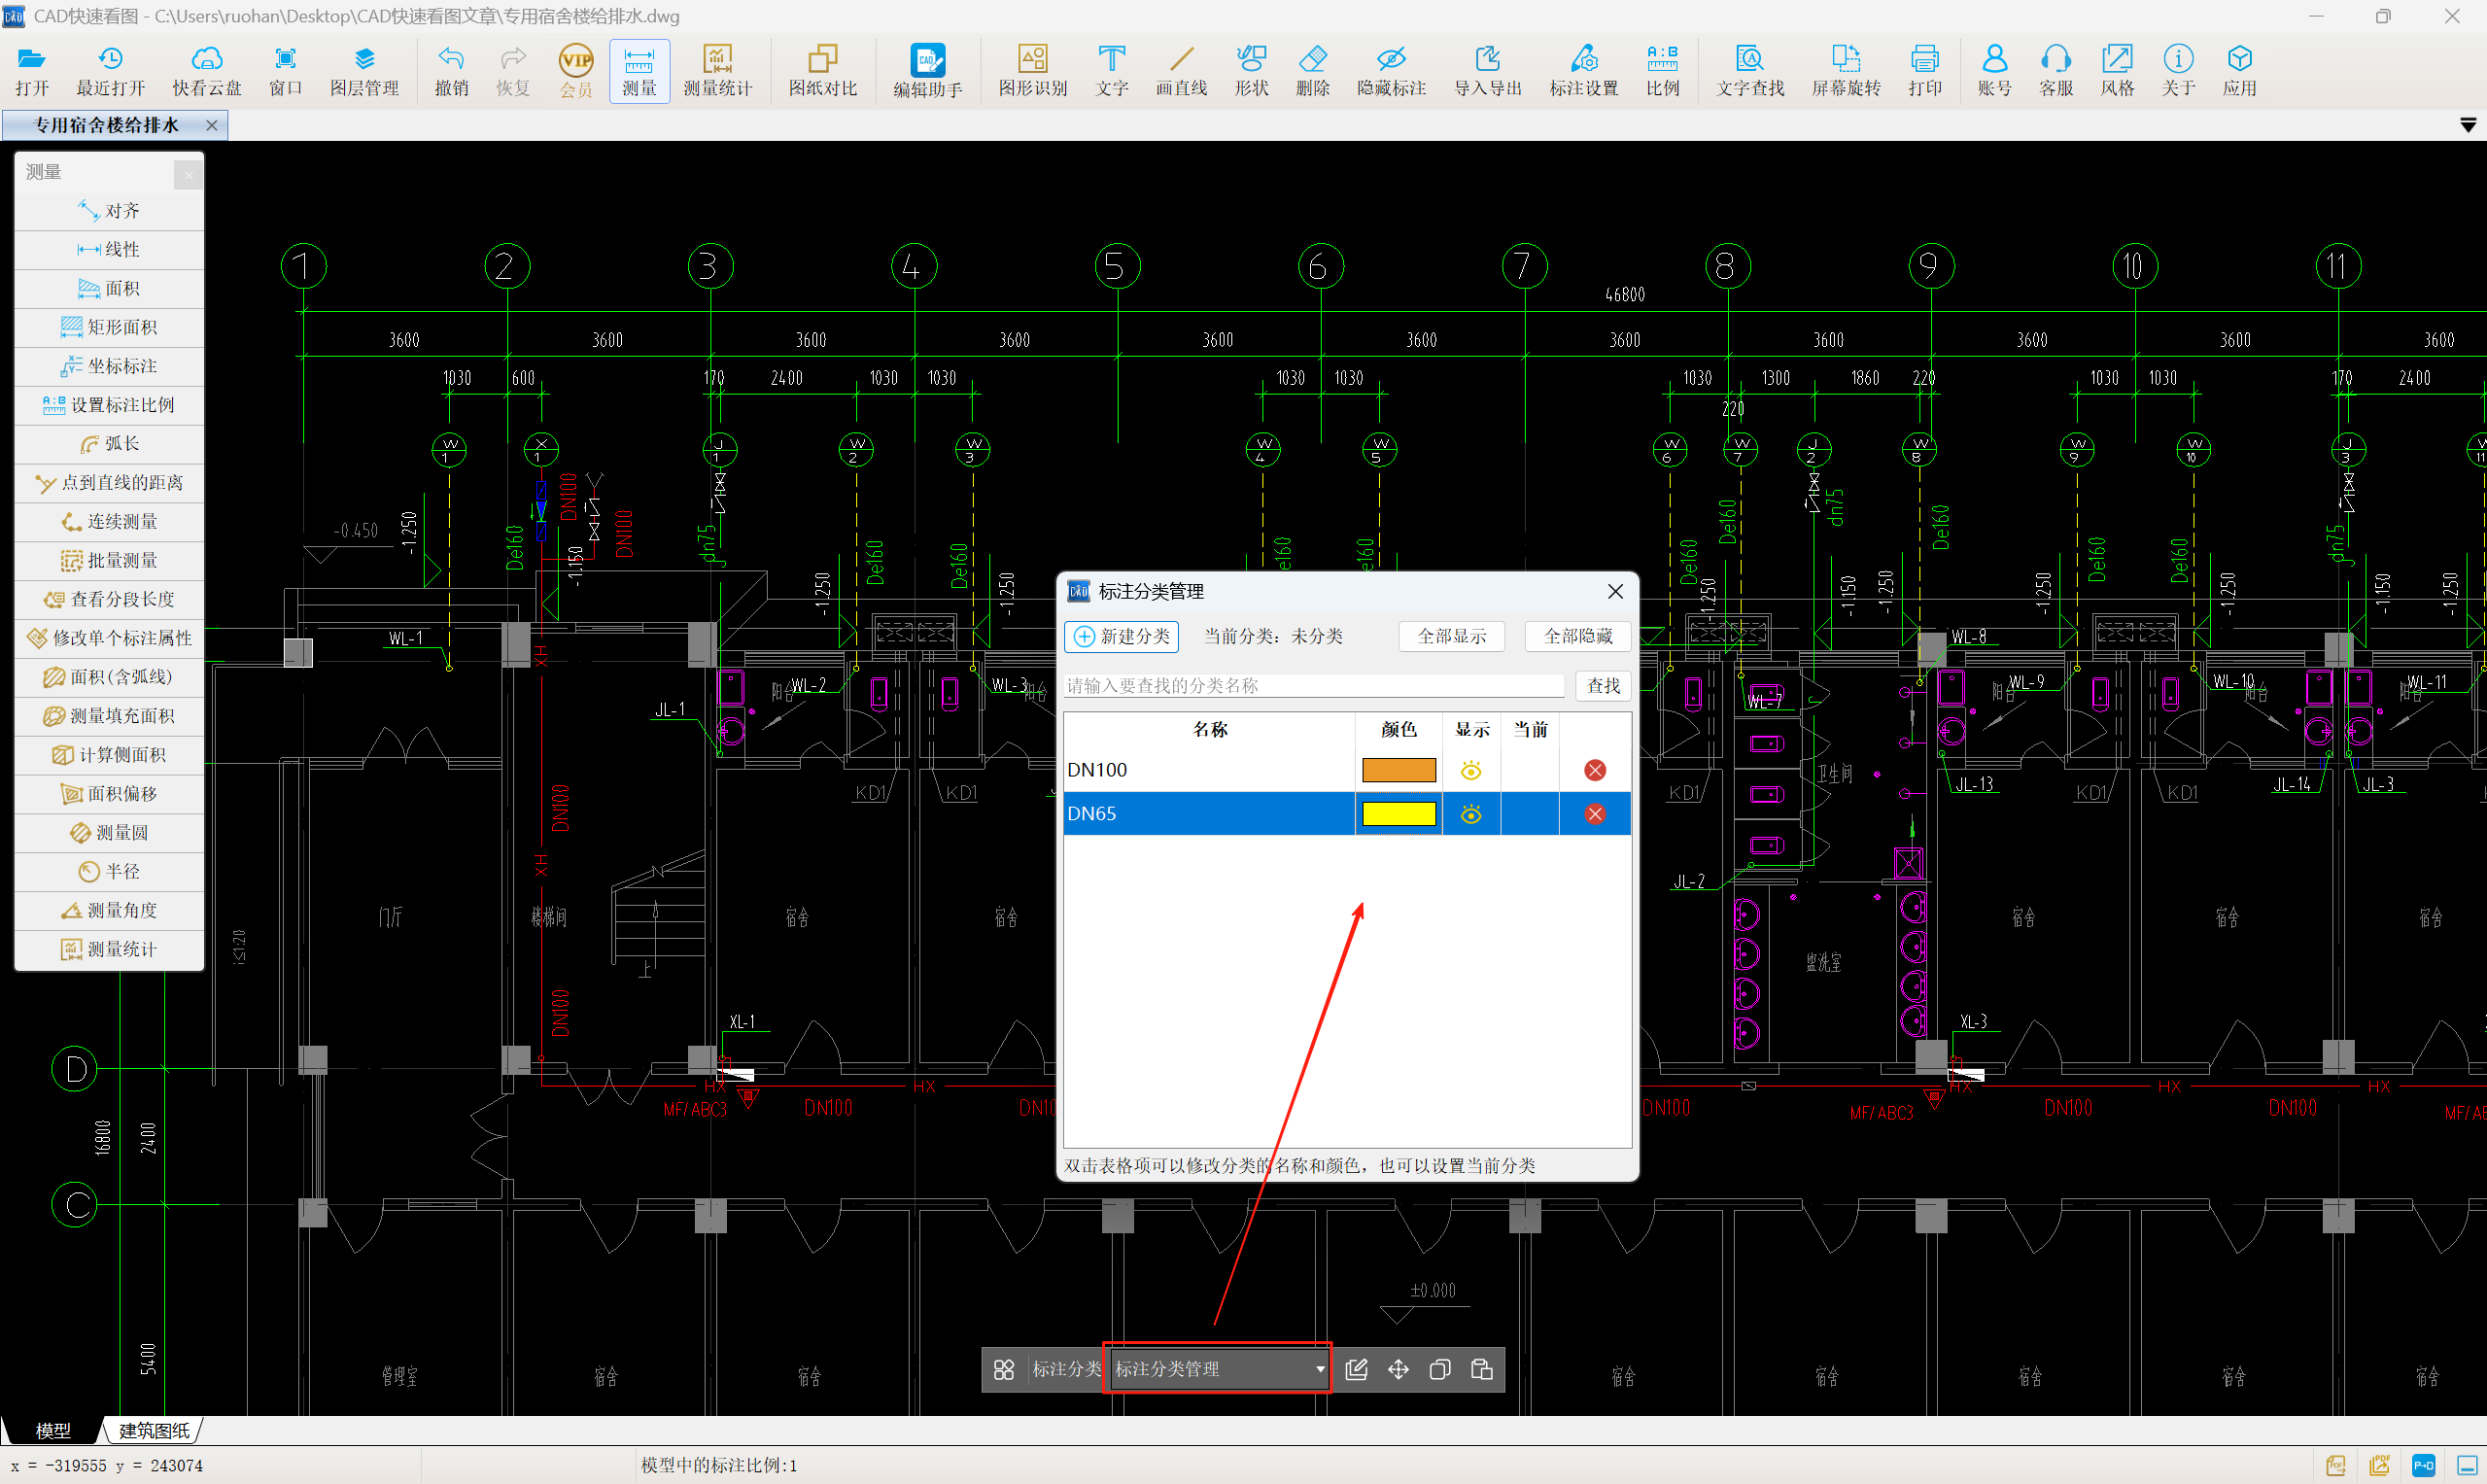Open tab list arrow at far right
The image size is (2487, 1484).
tap(2467, 125)
